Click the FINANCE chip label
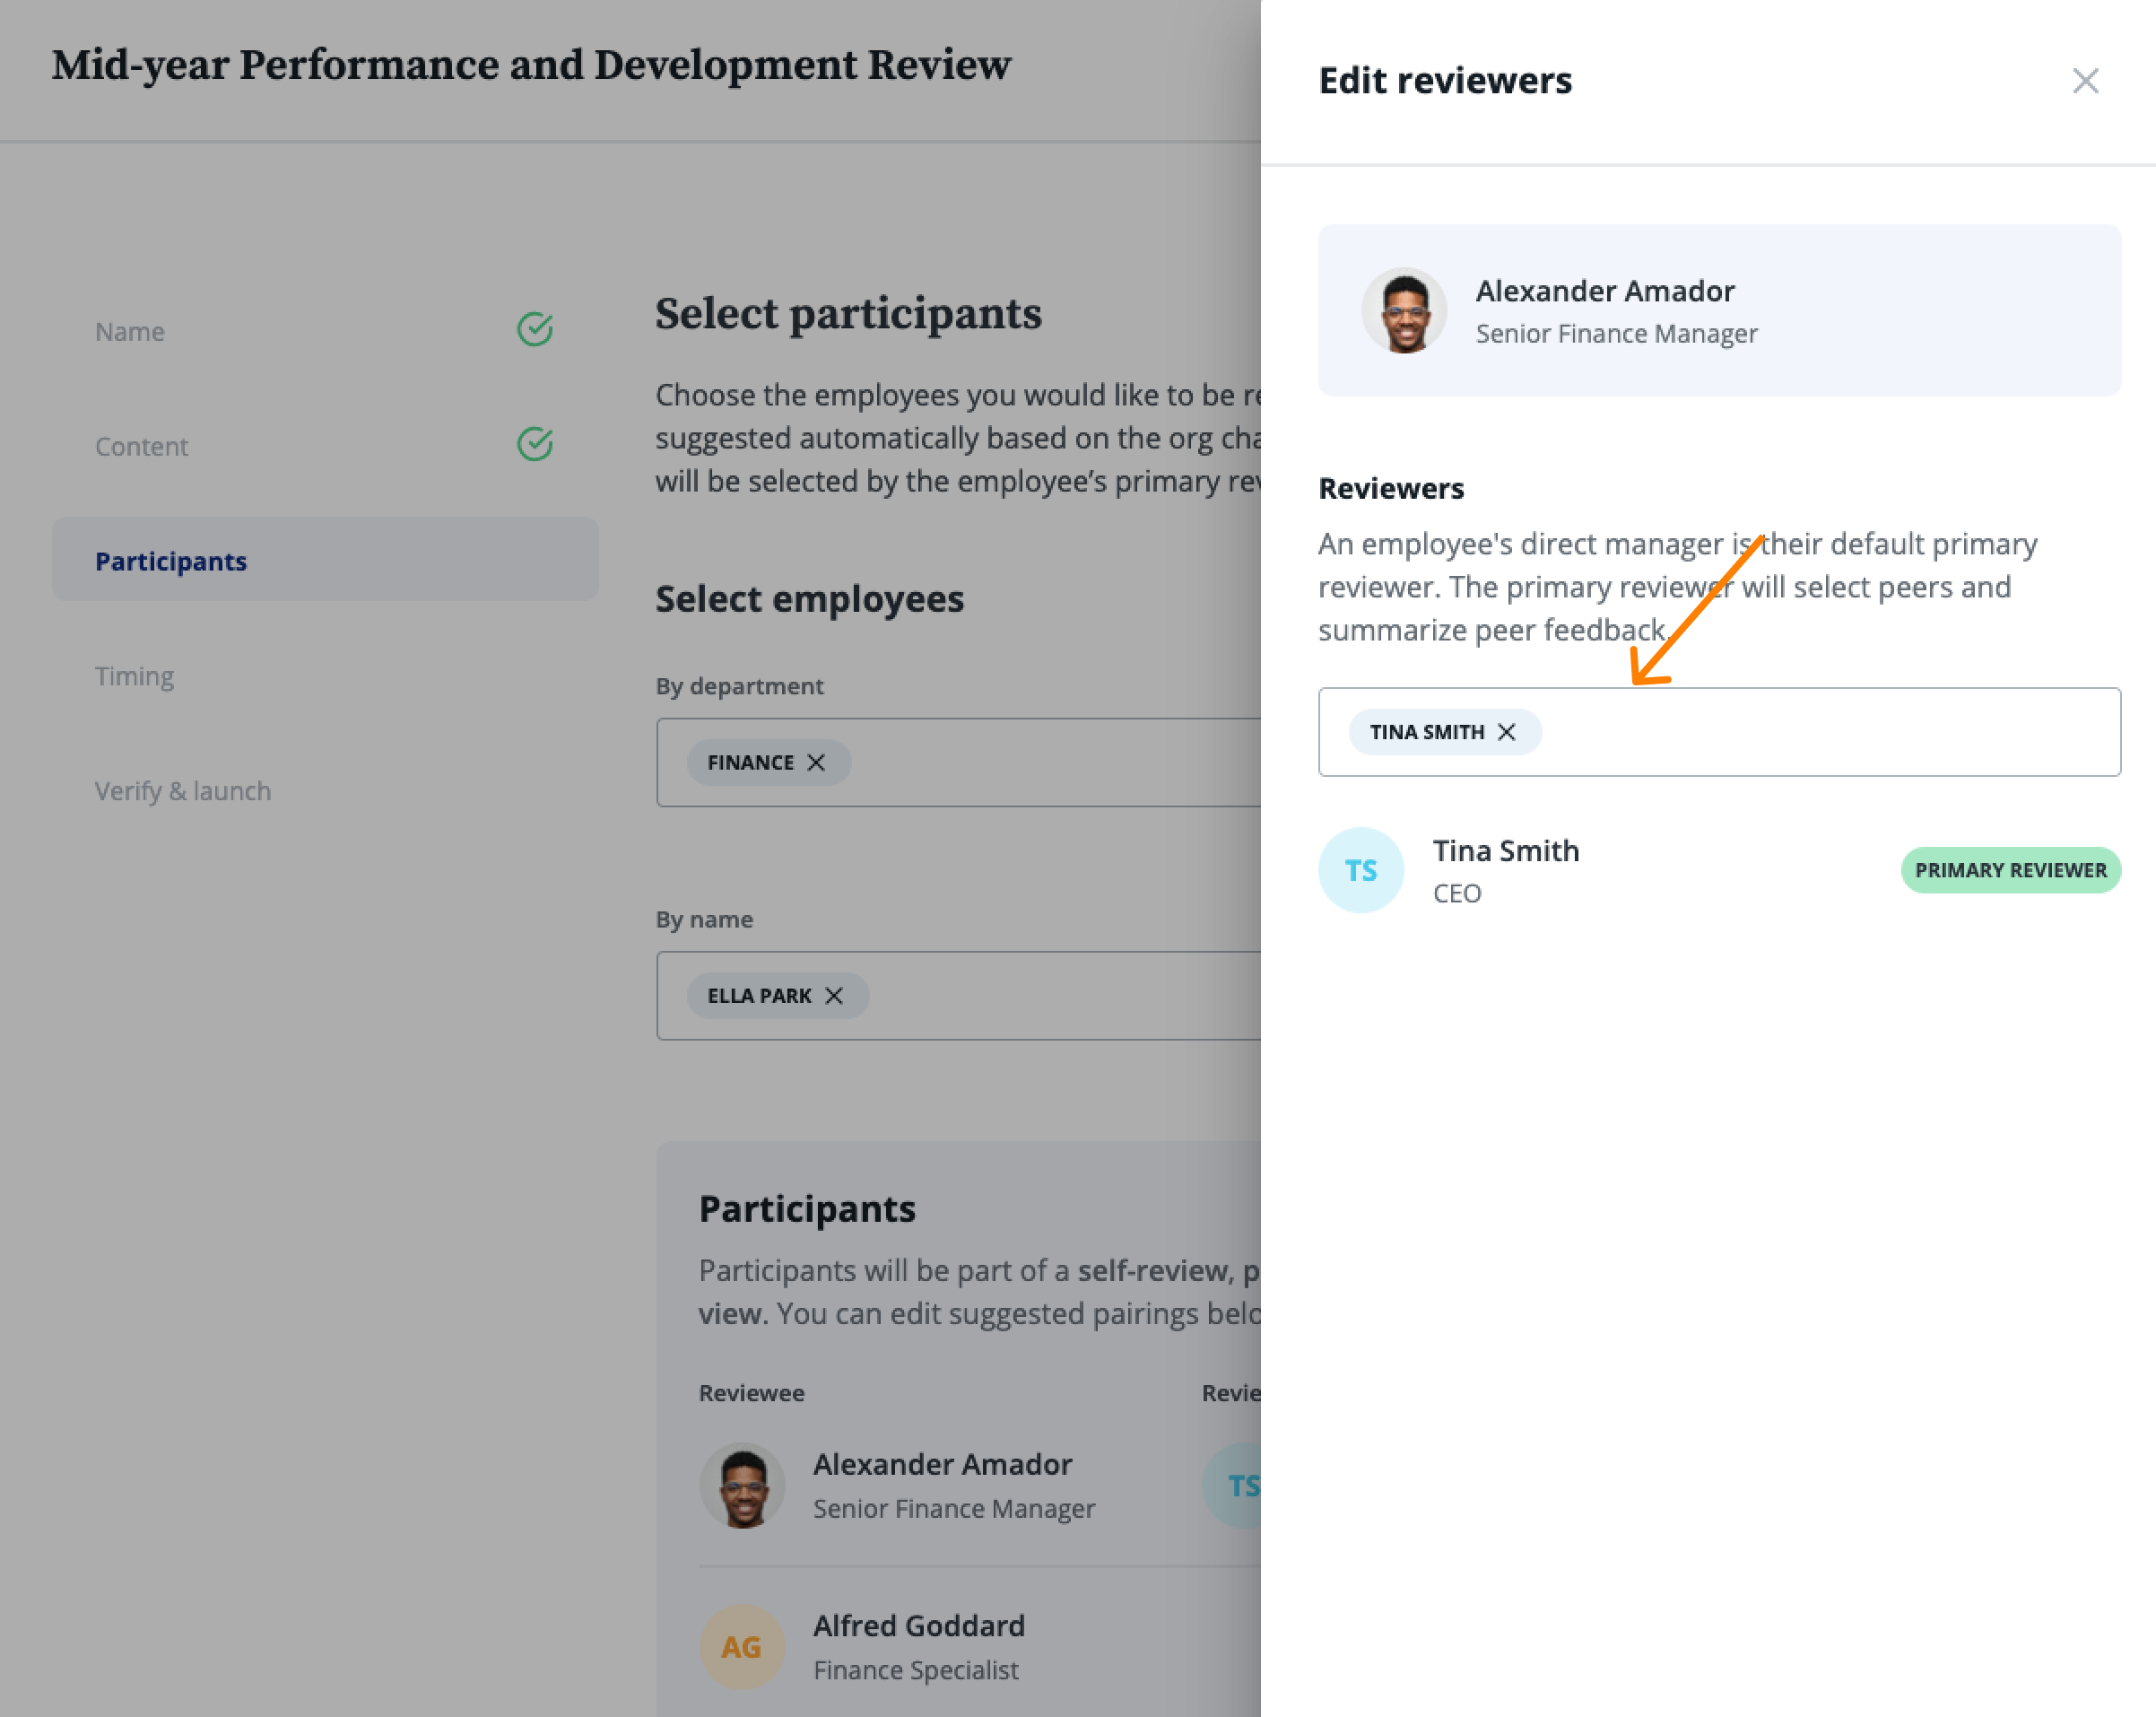The image size is (2156, 1717). coord(750,763)
